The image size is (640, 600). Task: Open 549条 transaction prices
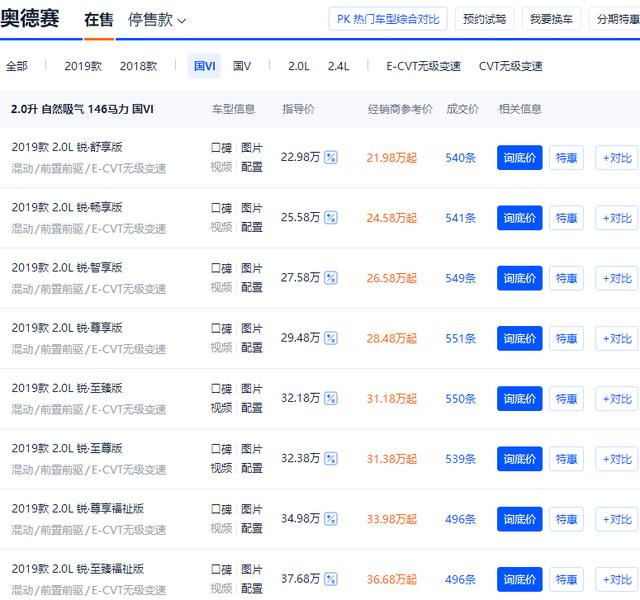coord(460,278)
